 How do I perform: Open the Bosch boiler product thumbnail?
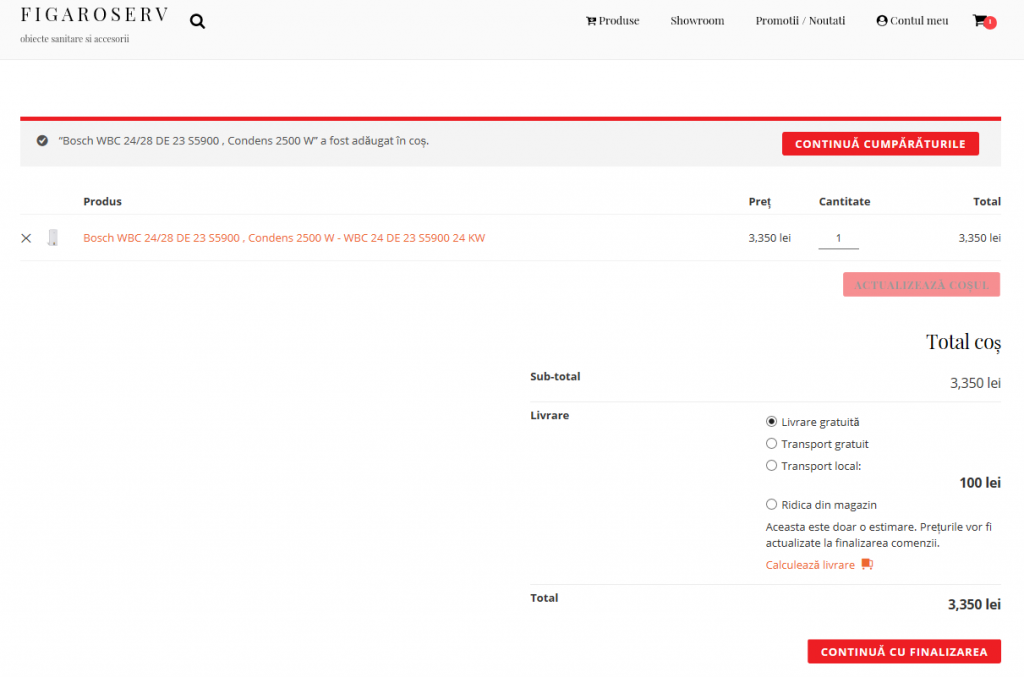click(53, 238)
